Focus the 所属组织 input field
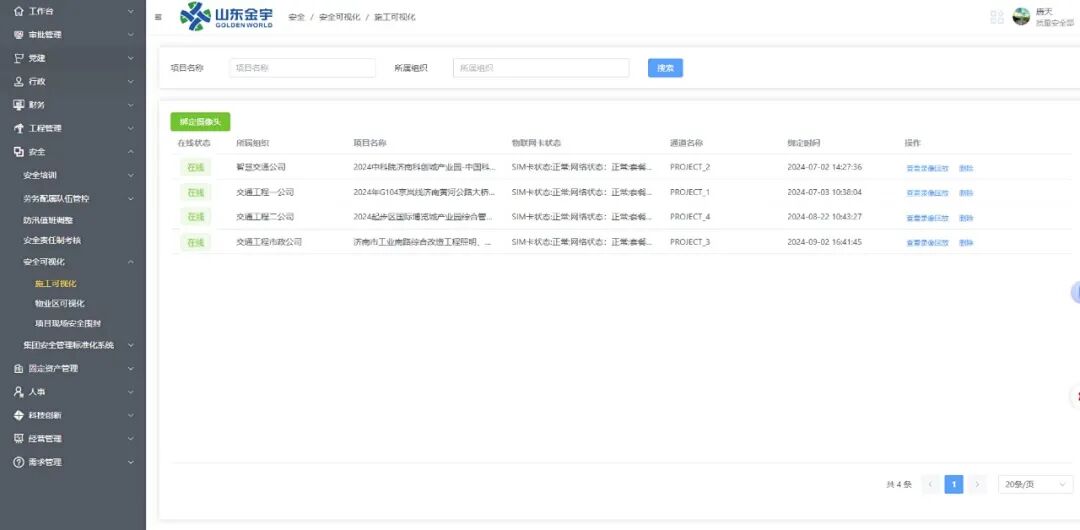Image resolution: width=1080 pixels, height=530 pixels. coord(541,68)
